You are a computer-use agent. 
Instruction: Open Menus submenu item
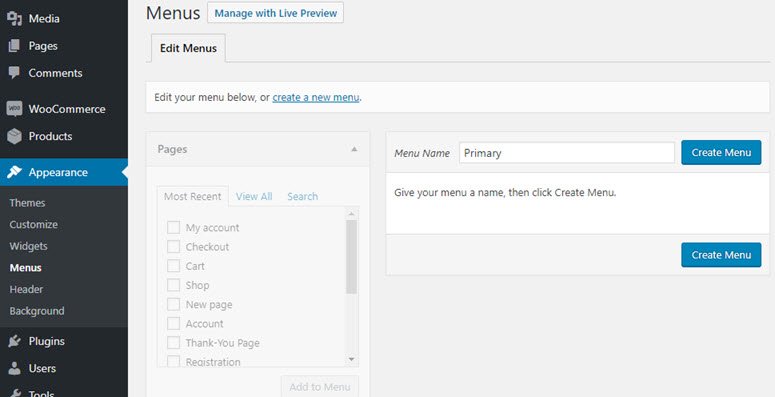pyautogui.click(x=26, y=268)
